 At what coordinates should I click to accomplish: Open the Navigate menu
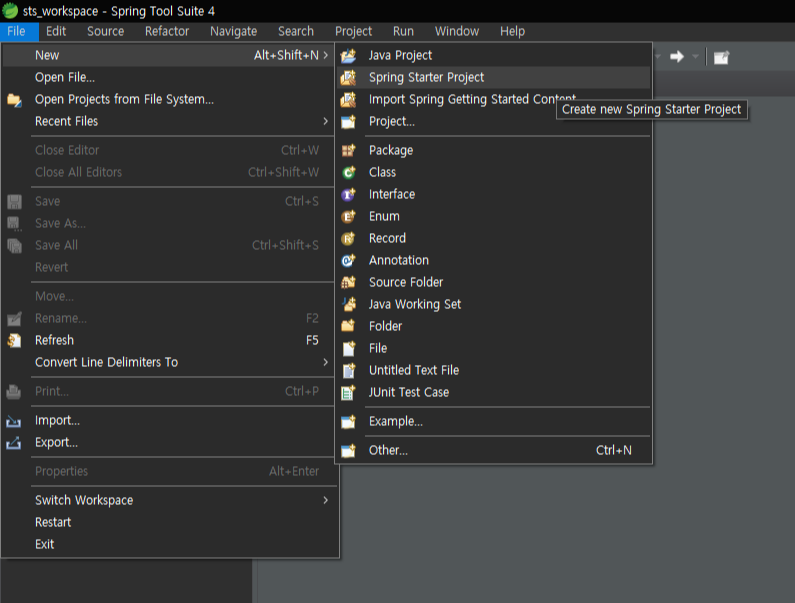[233, 31]
